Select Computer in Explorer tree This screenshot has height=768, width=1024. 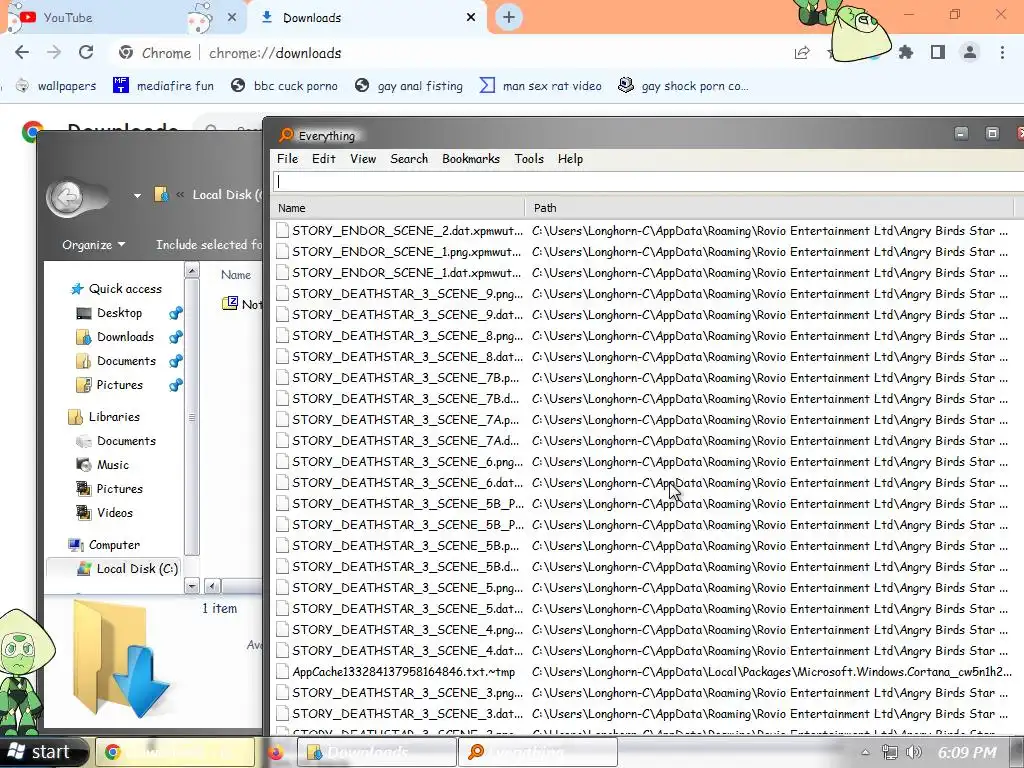coord(104,545)
